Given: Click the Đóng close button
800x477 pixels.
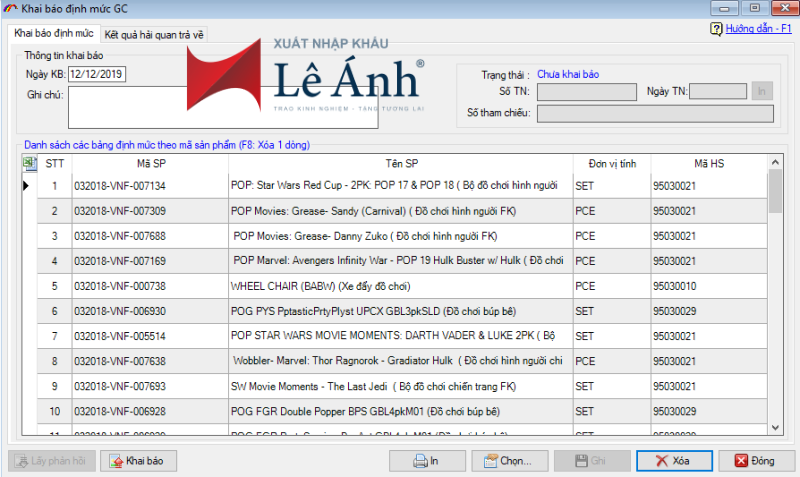Looking at the screenshot, I should coord(757,461).
